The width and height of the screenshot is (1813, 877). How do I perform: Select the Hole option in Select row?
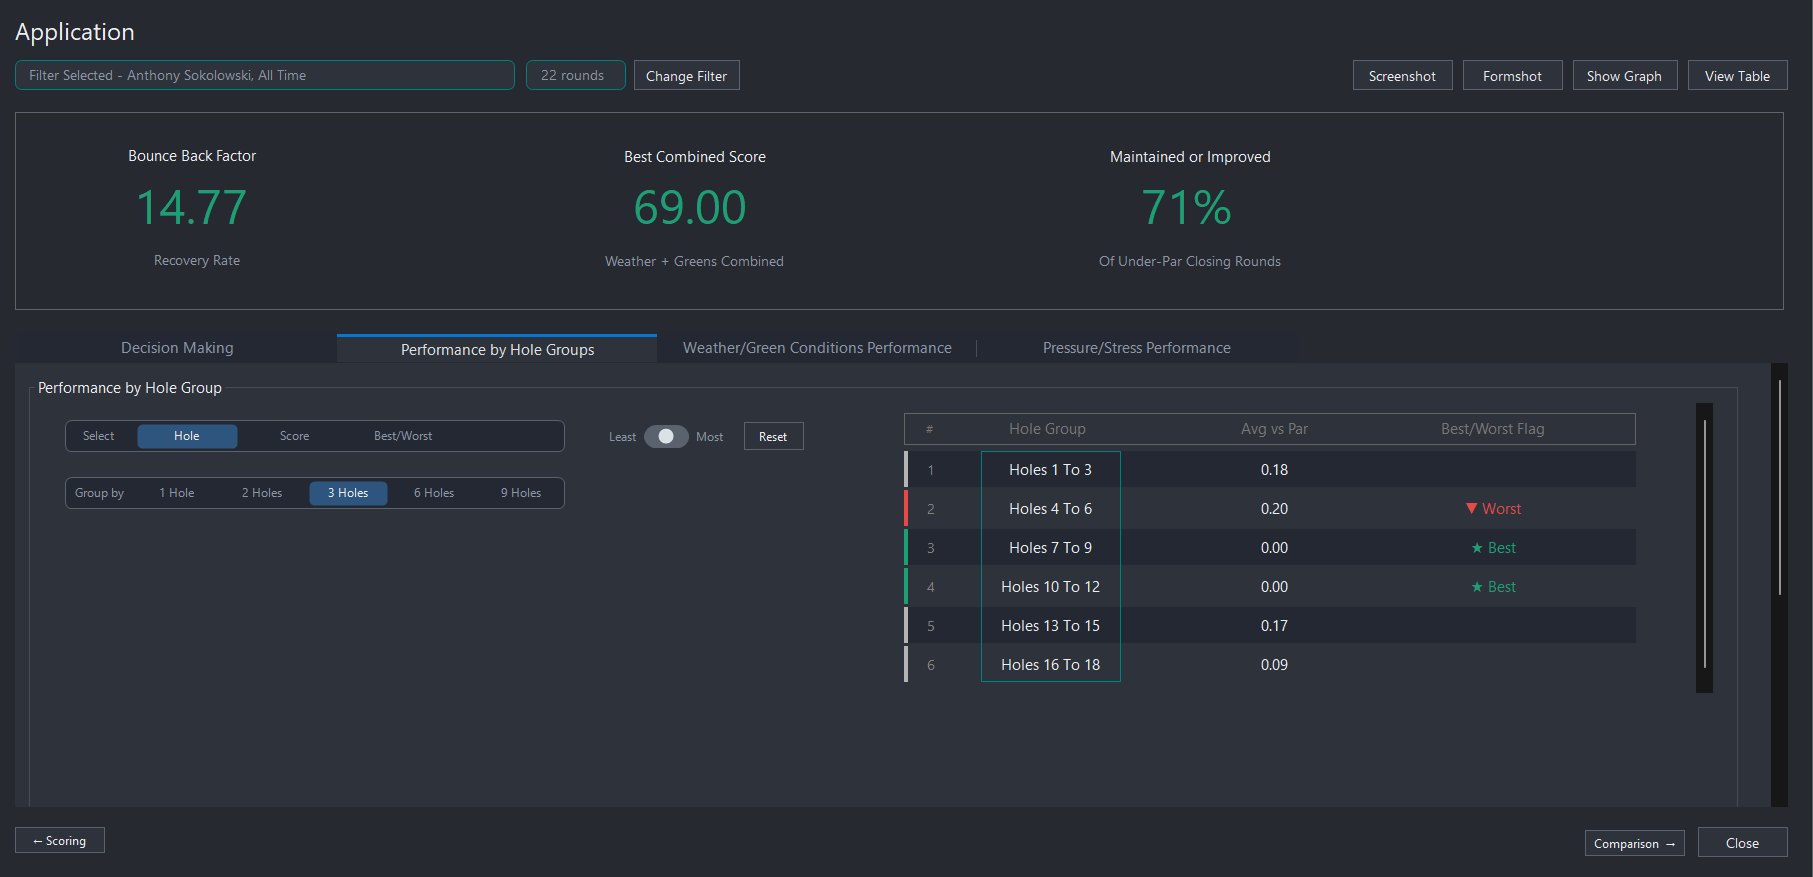point(187,436)
